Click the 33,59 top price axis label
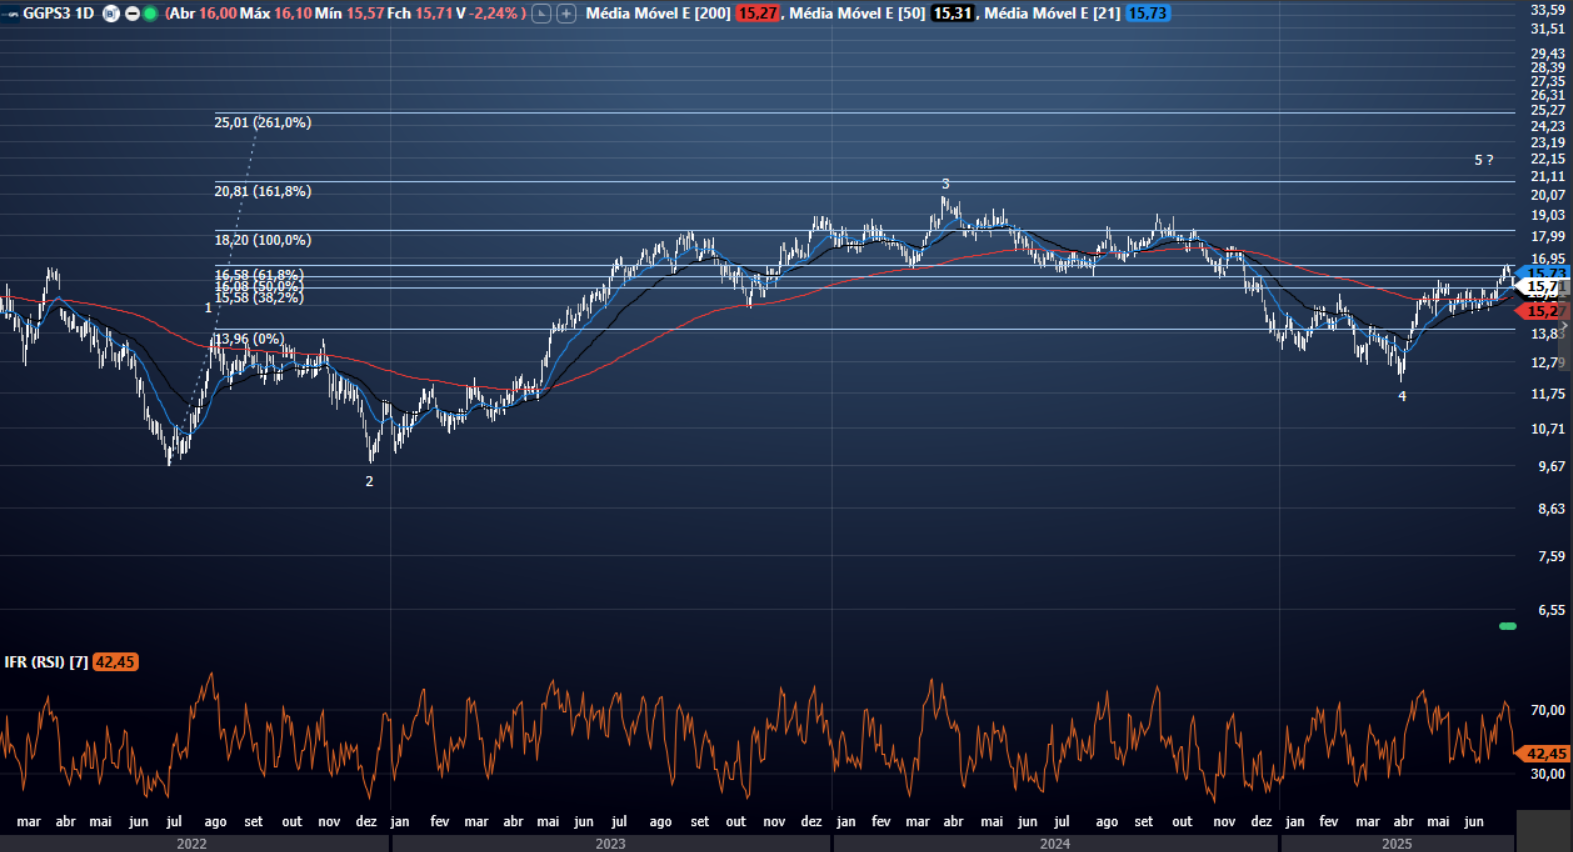The width and height of the screenshot is (1573, 852). [1547, 10]
